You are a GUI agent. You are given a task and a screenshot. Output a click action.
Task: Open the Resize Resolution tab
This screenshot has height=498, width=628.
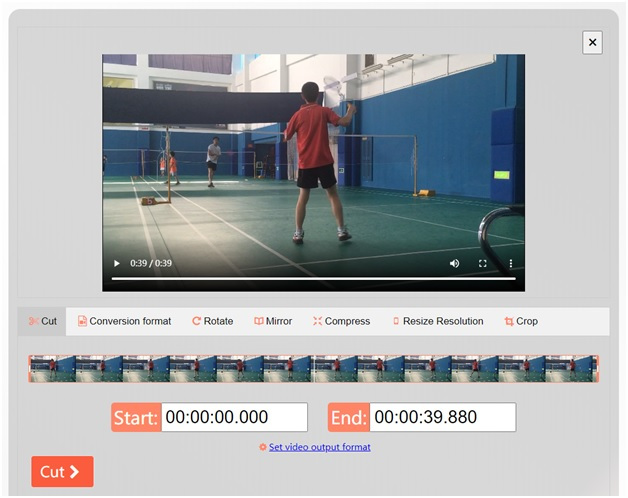tap(438, 321)
